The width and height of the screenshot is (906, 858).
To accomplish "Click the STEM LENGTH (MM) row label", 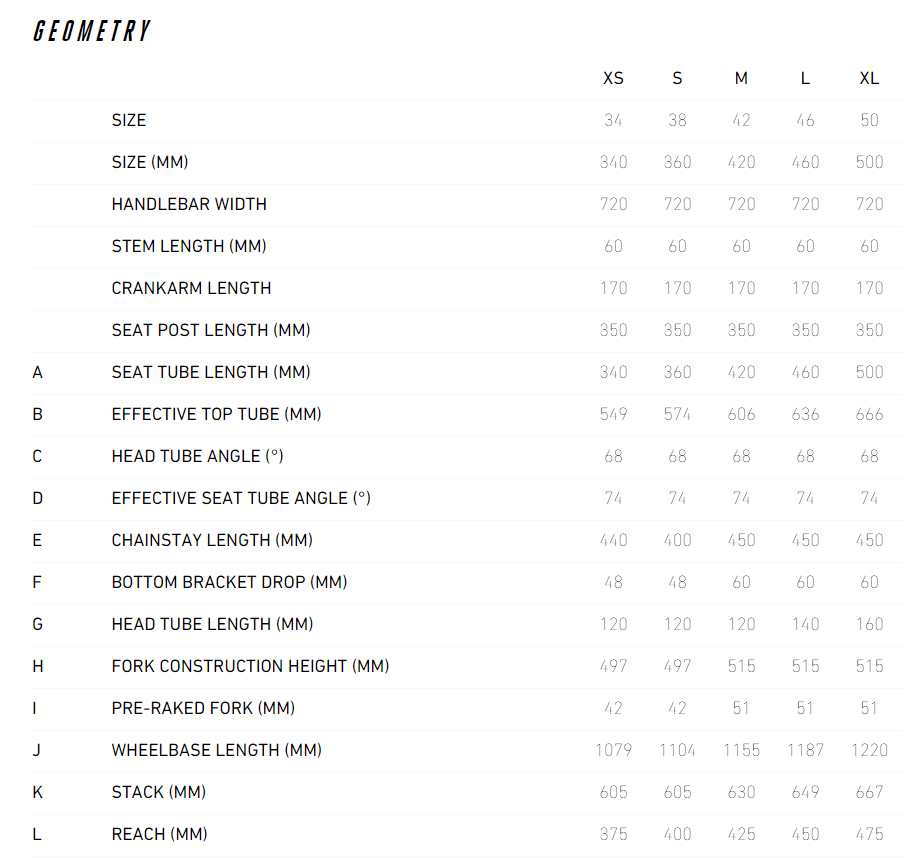I will [x=189, y=247].
